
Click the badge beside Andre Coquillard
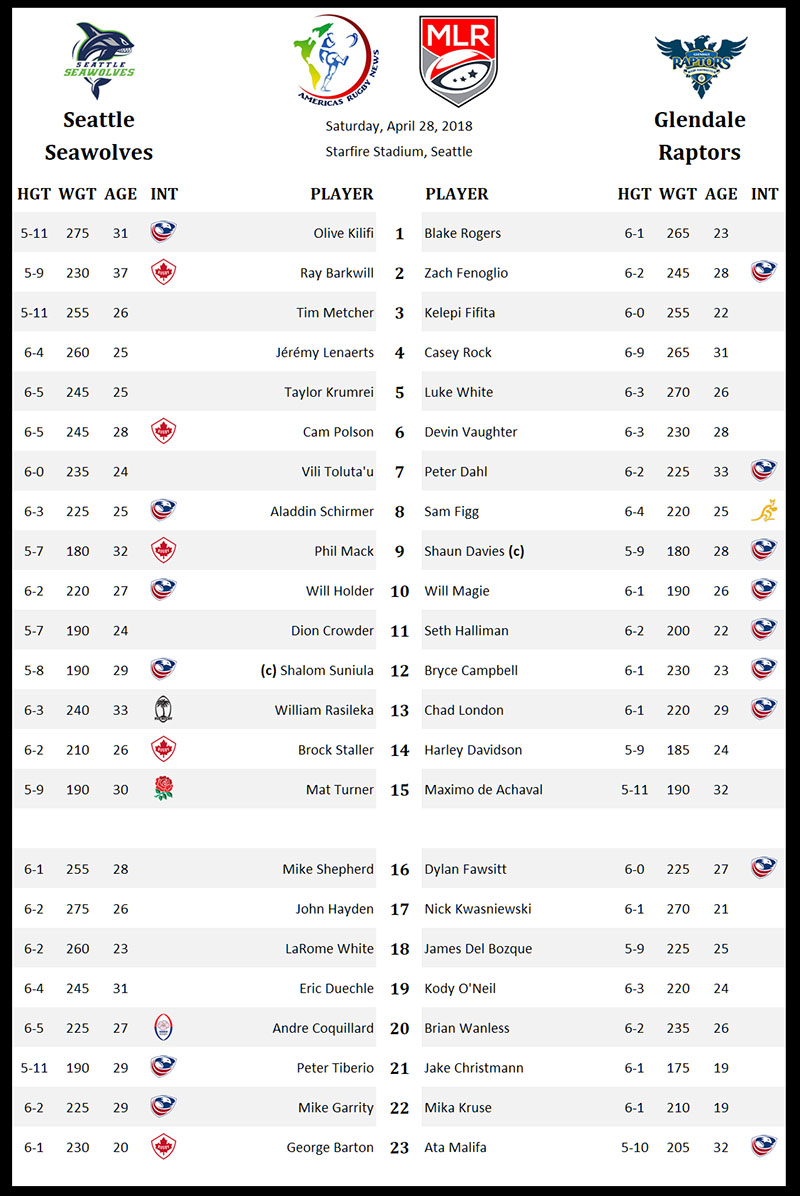pyautogui.click(x=163, y=1028)
